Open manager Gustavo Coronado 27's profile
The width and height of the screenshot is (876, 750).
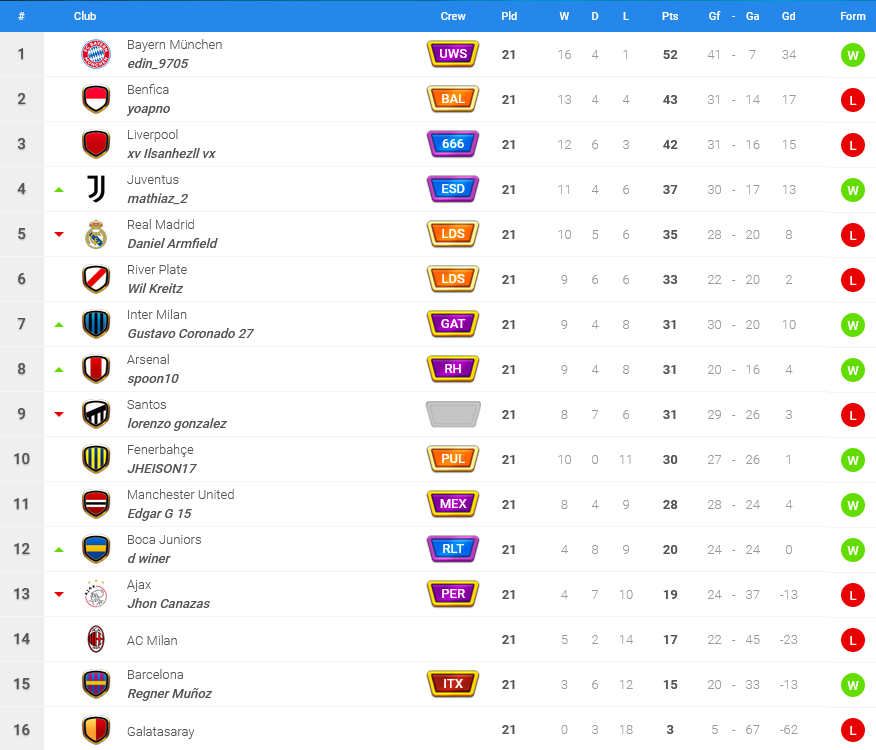pos(190,334)
